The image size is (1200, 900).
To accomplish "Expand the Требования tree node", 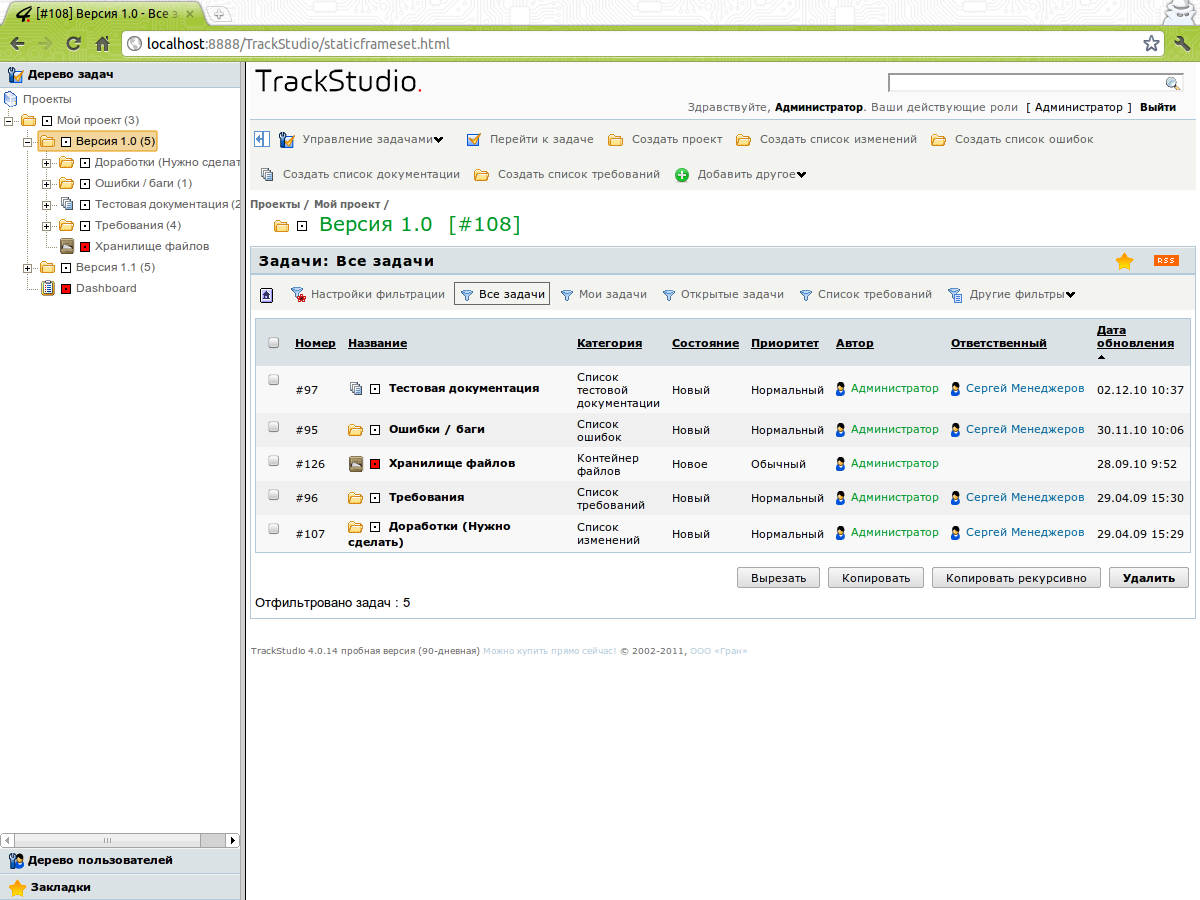I will tap(47, 225).
